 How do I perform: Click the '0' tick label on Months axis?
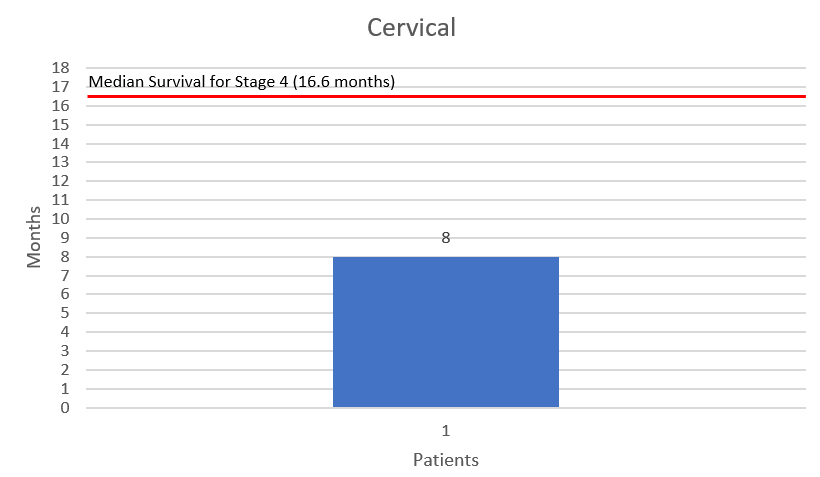pyautogui.click(x=64, y=408)
